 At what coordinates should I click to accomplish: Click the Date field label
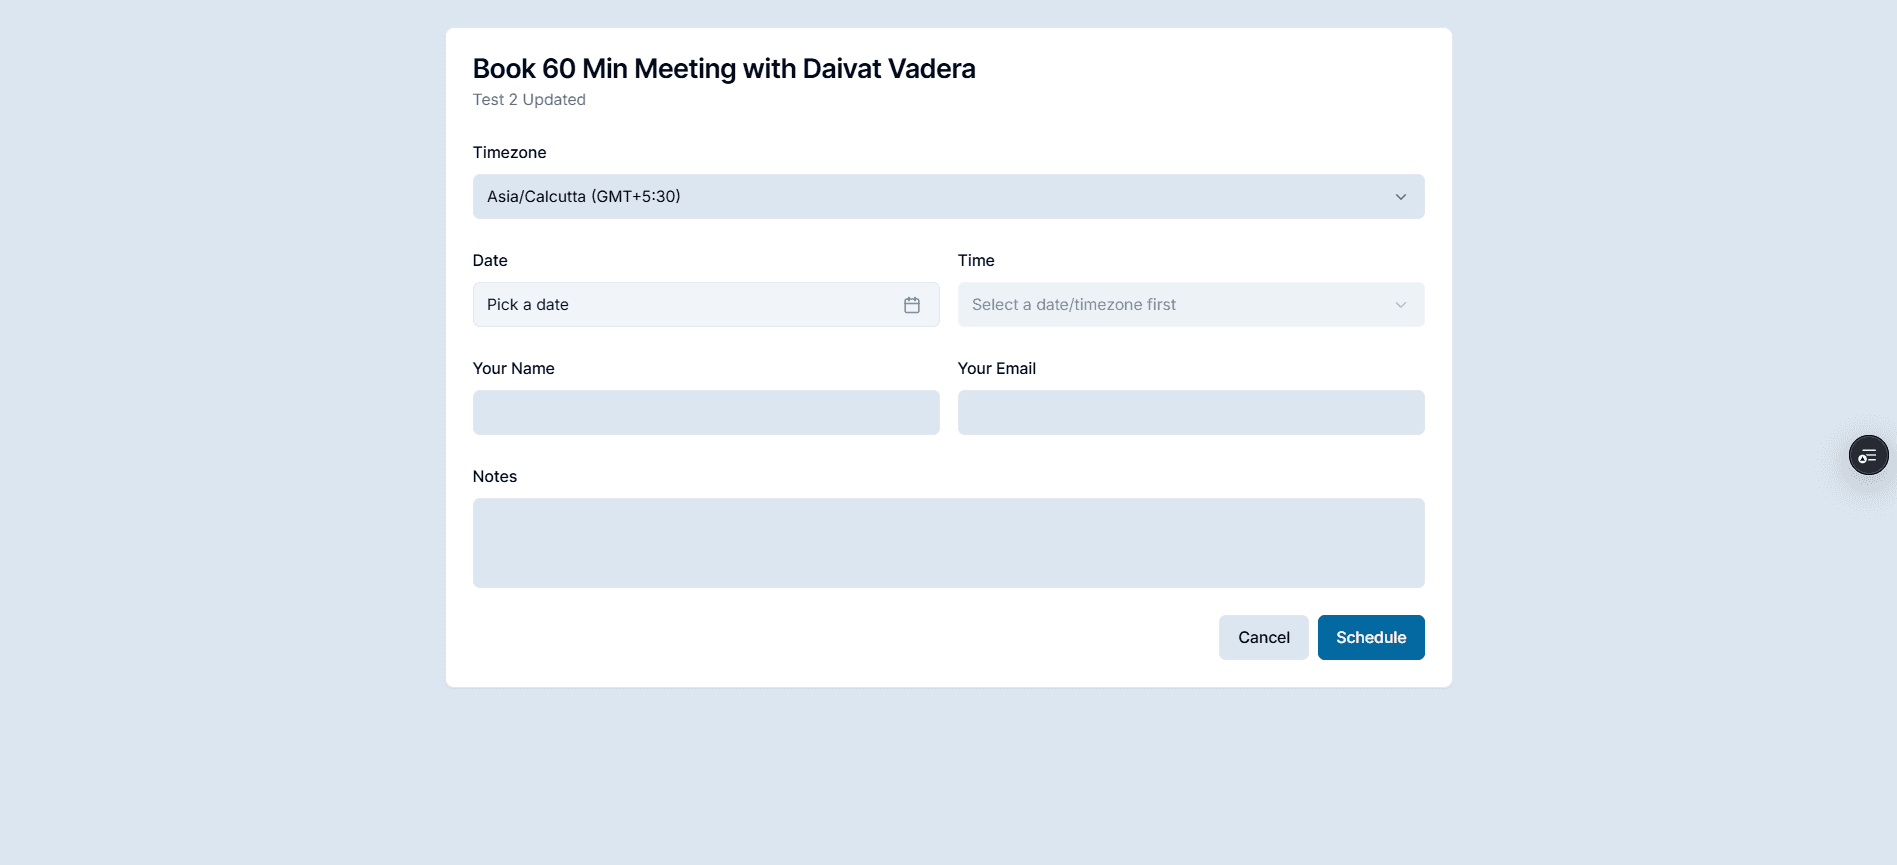pyautogui.click(x=490, y=260)
